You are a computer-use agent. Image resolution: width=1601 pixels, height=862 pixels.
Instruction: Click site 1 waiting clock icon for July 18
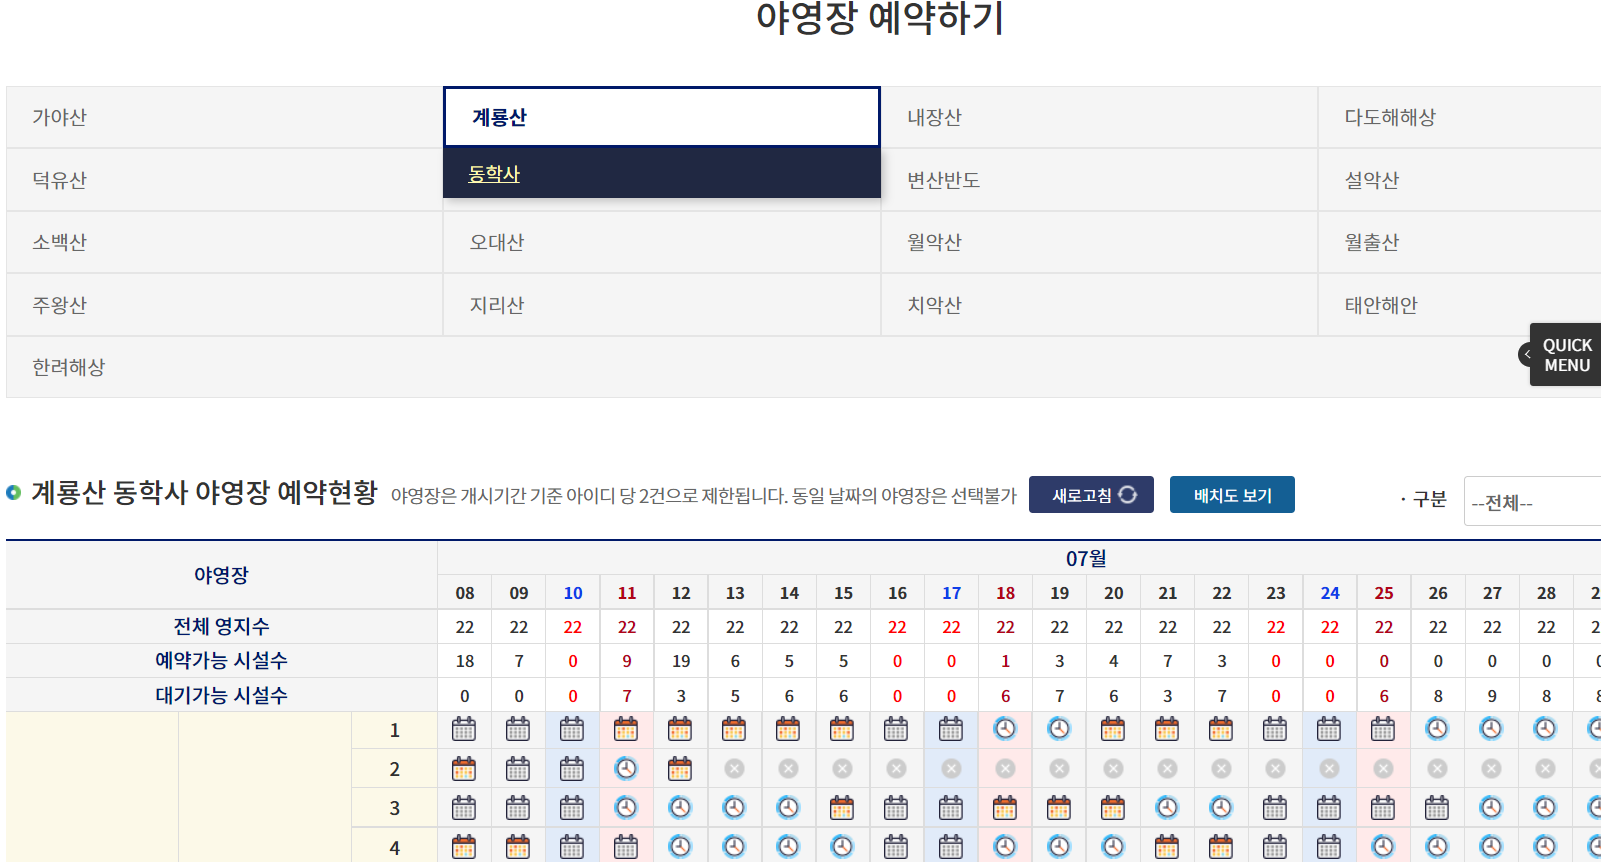1005,729
